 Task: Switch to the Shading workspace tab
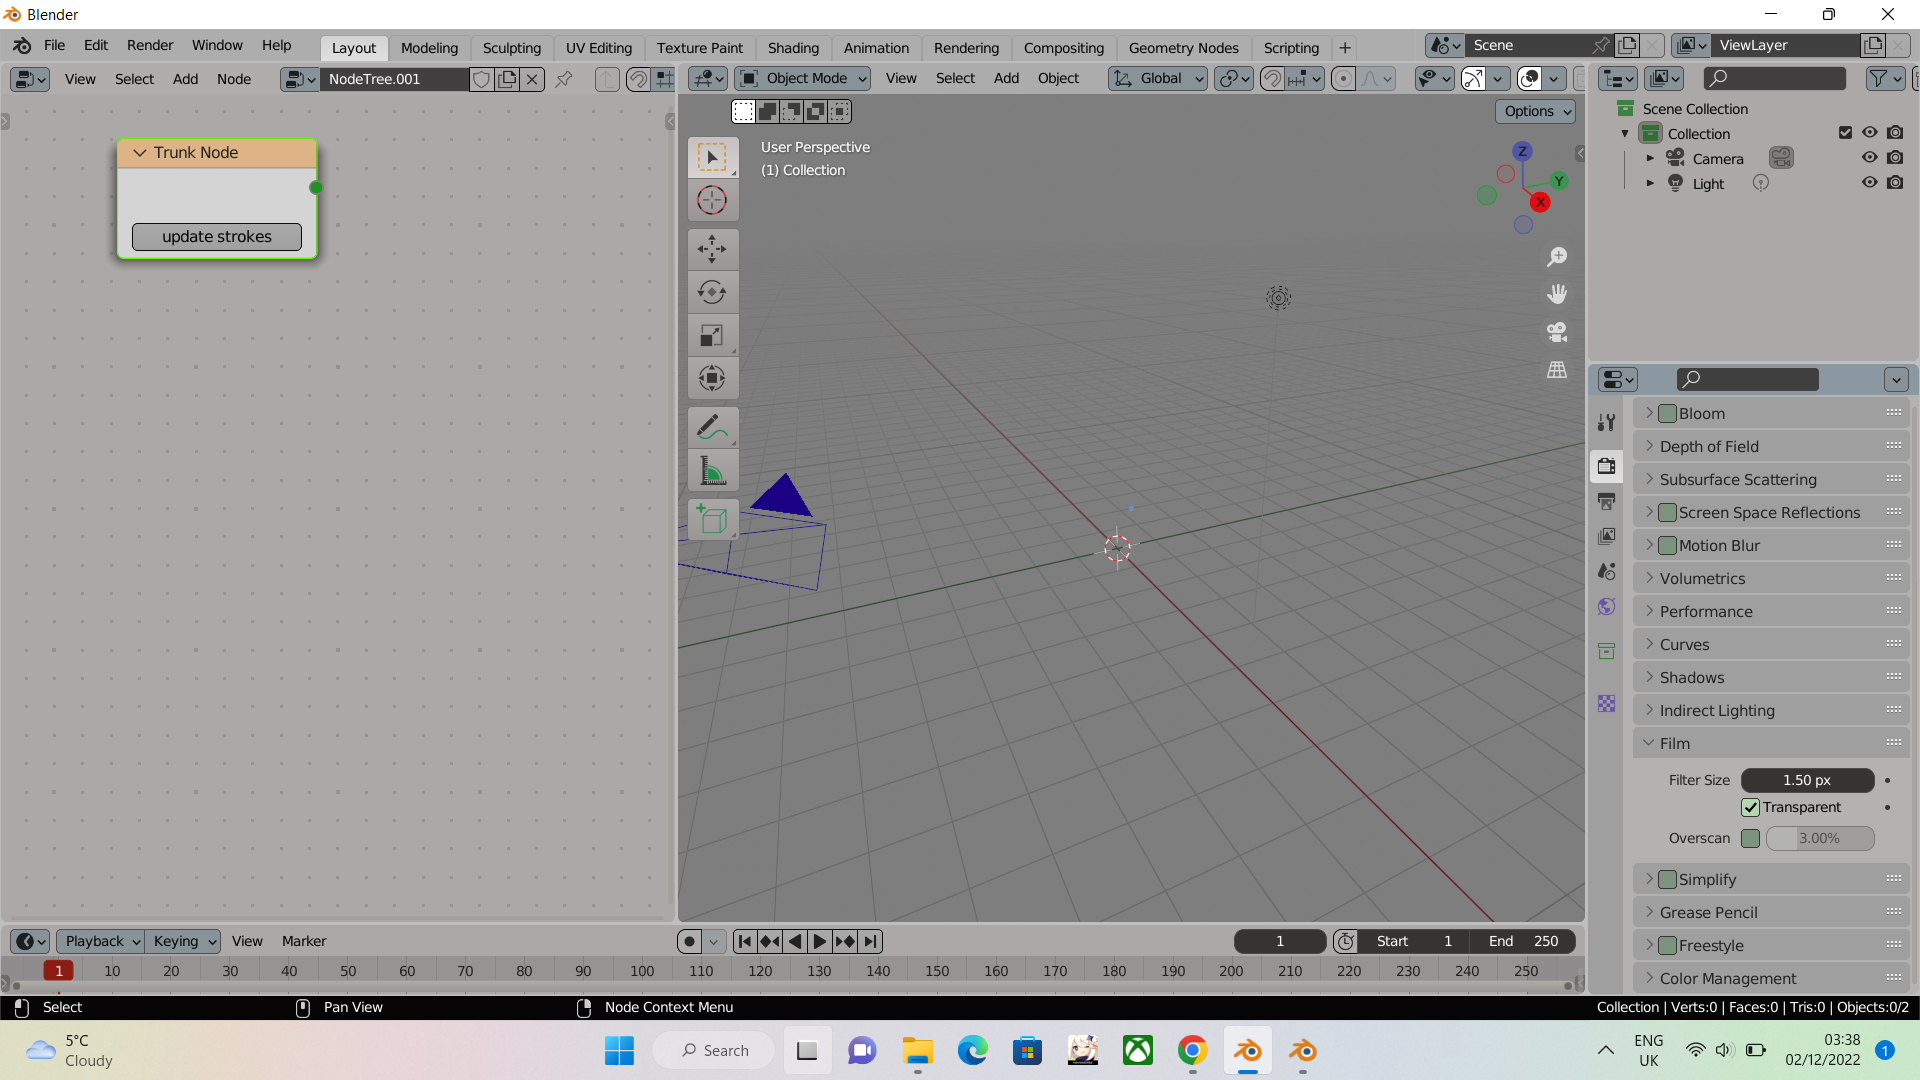coord(792,48)
